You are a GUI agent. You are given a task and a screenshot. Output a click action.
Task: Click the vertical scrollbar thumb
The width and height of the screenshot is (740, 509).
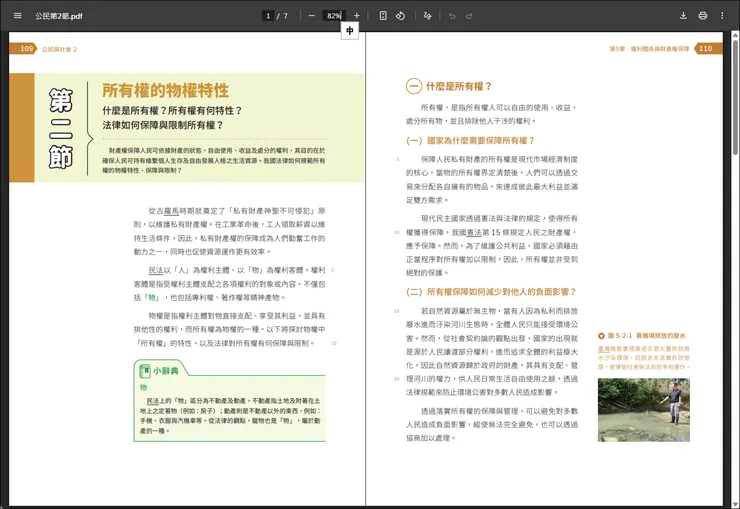(x=735, y=97)
